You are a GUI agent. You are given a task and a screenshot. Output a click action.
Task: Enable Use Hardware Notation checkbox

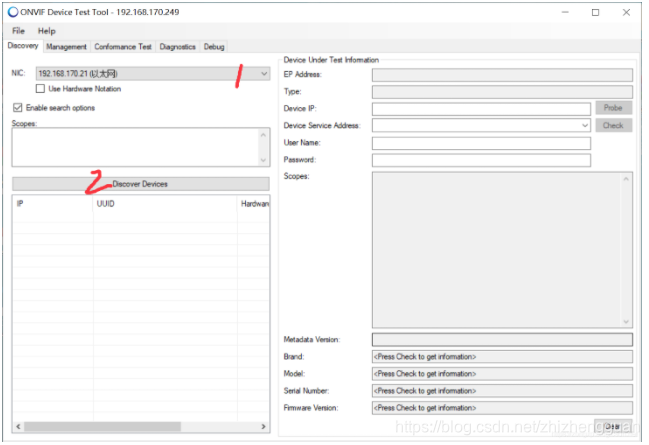pyautogui.click(x=40, y=89)
